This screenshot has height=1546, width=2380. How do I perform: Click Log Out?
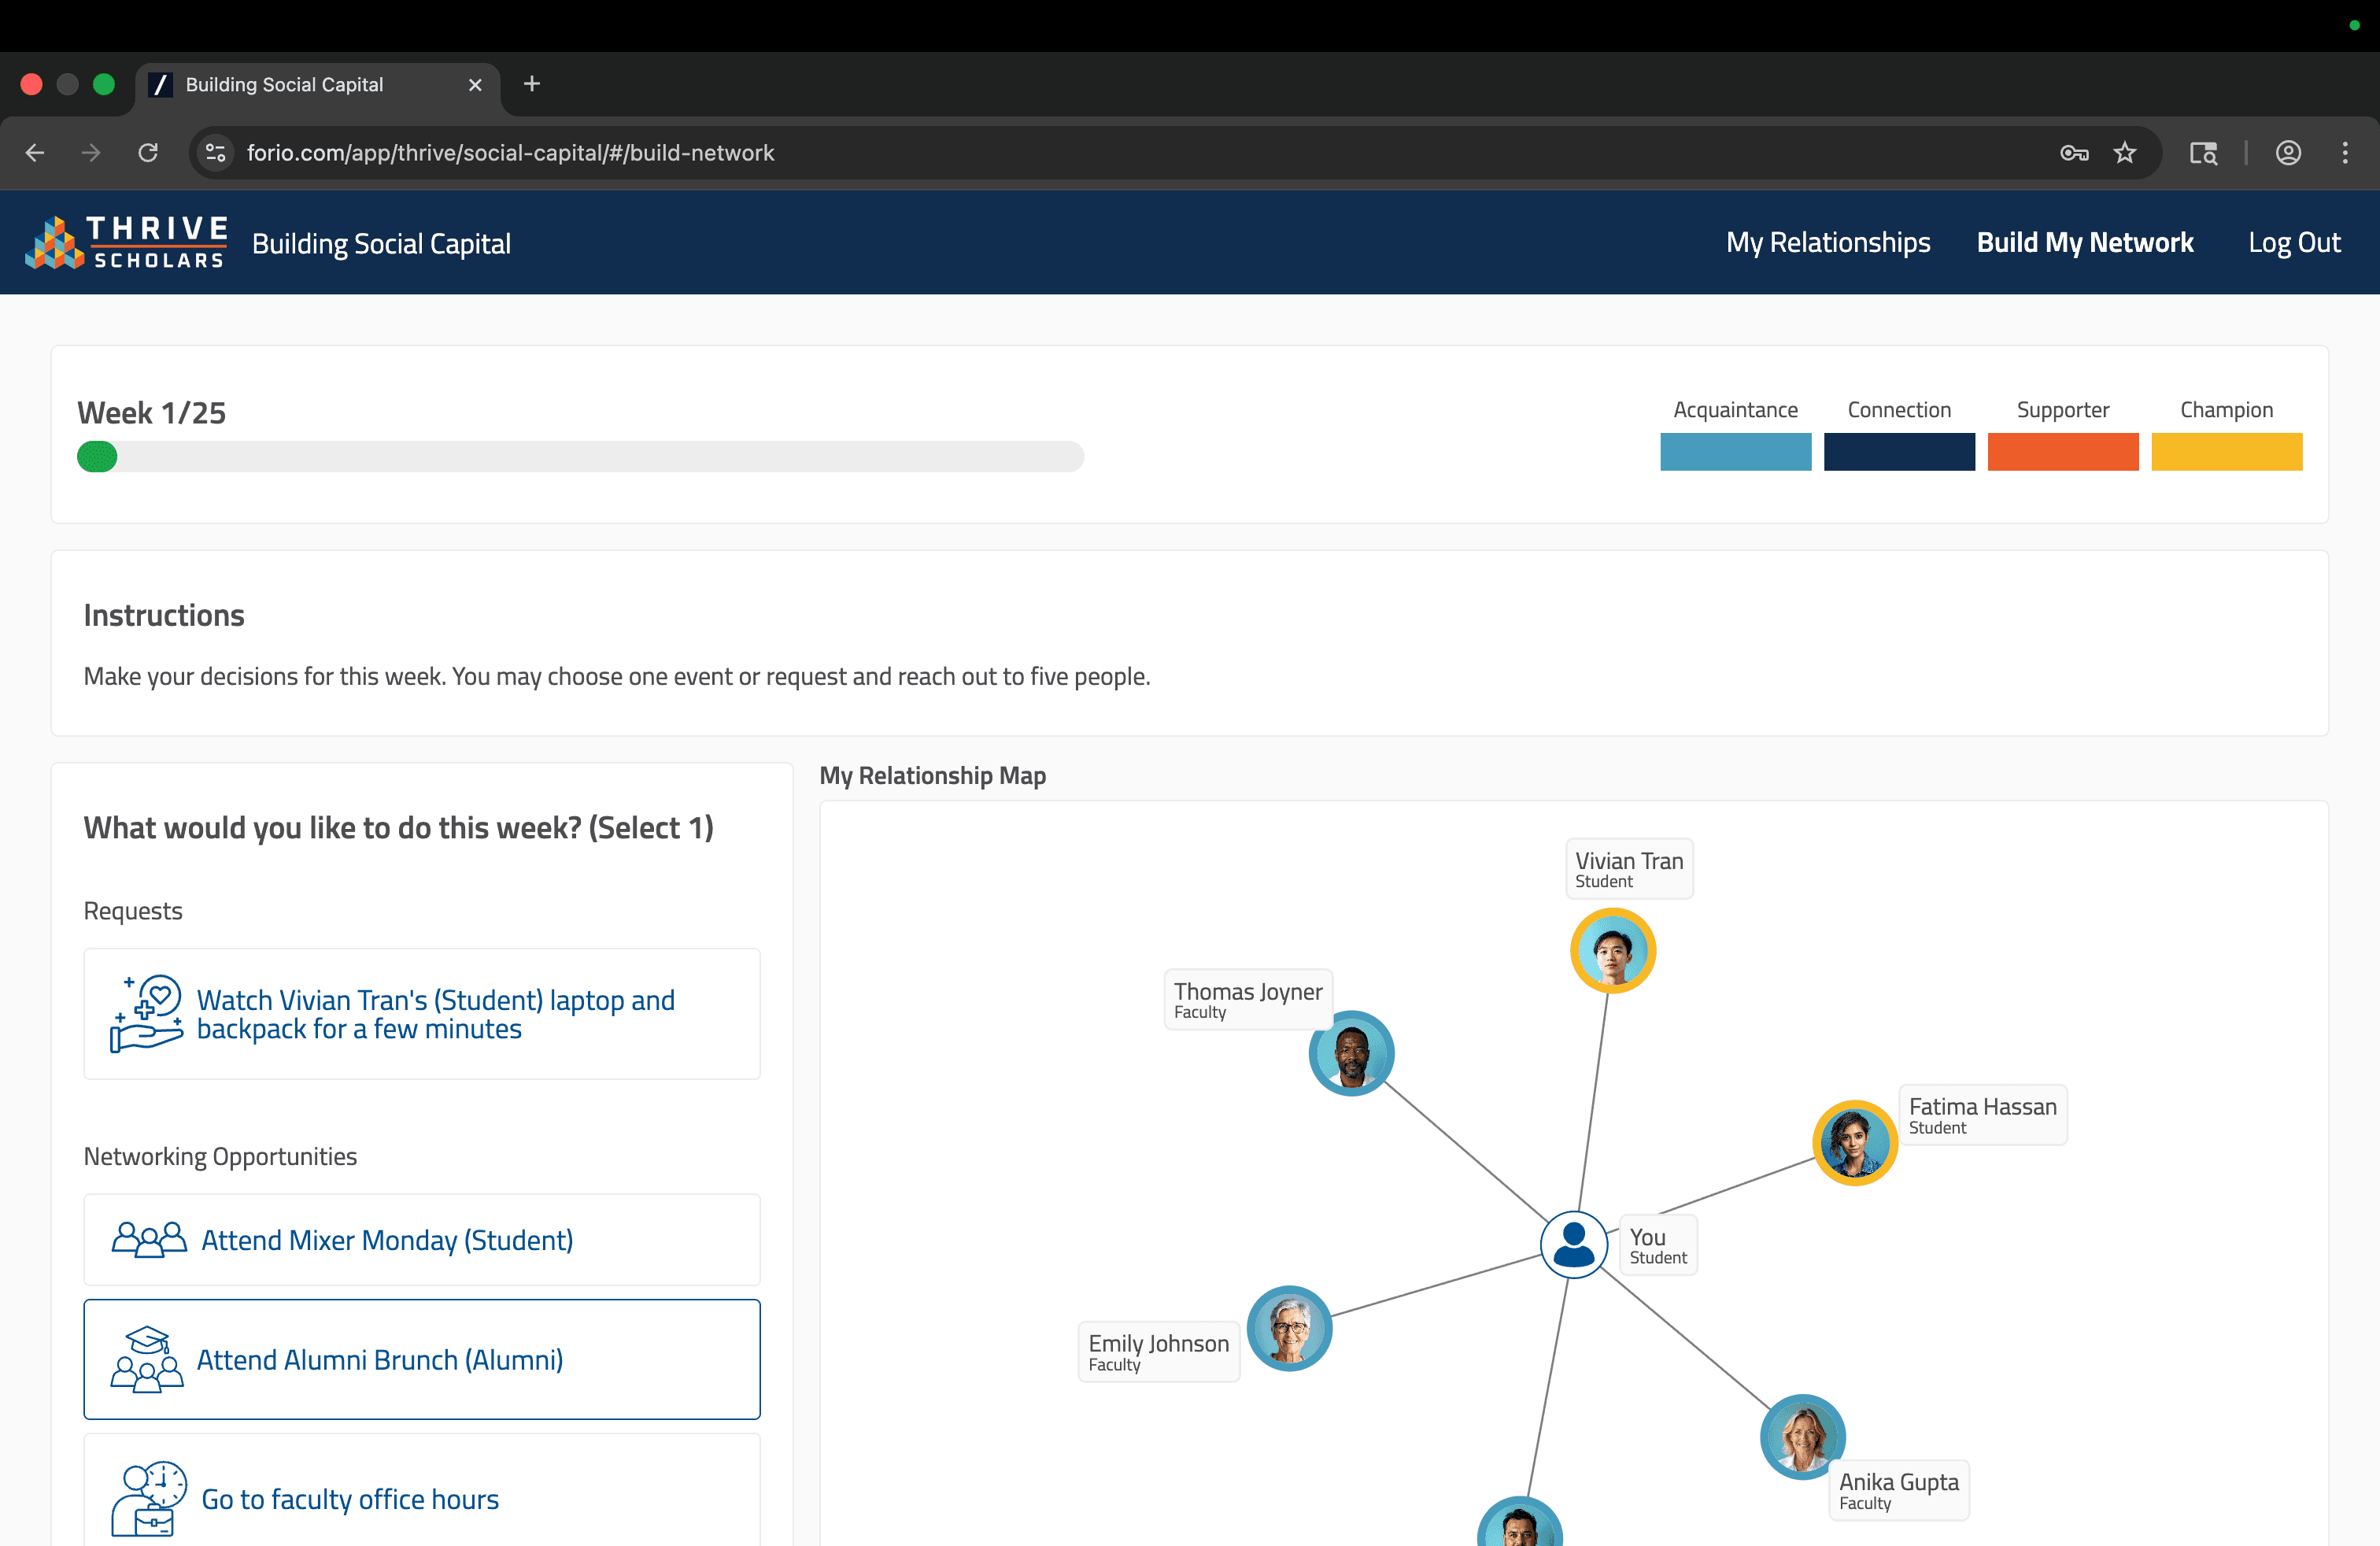(2294, 243)
